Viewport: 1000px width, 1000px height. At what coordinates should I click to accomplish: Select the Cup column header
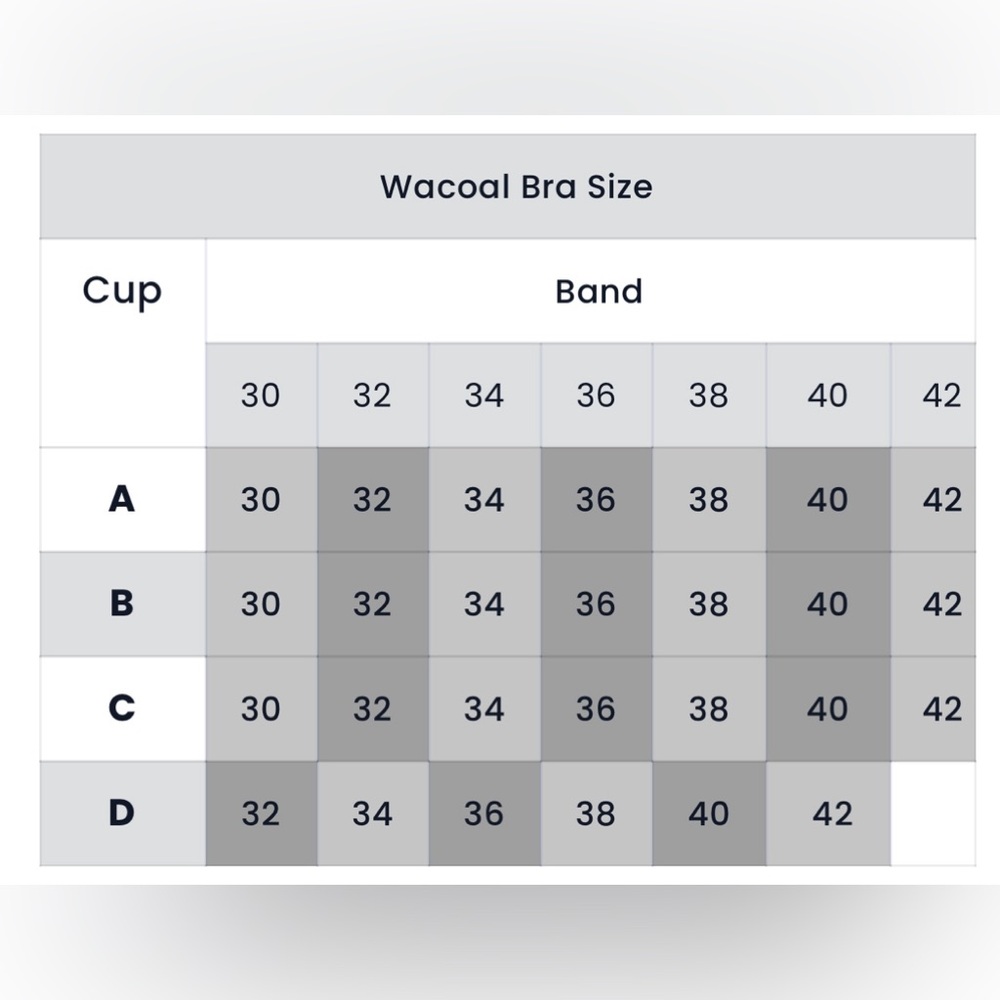tap(122, 343)
